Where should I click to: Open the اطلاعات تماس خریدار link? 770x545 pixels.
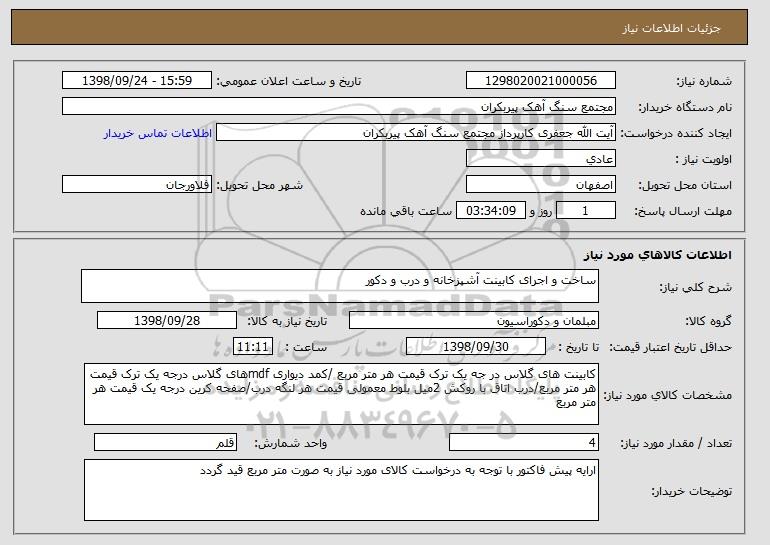(x=158, y=133)
